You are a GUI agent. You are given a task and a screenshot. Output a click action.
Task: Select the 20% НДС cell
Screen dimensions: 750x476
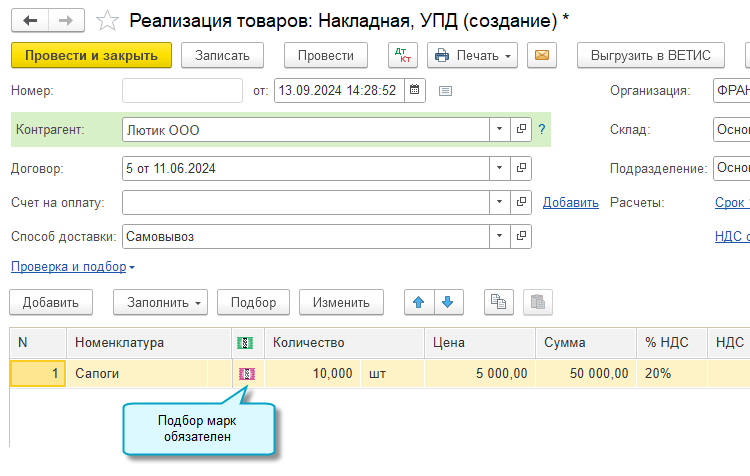pos(672,374)
